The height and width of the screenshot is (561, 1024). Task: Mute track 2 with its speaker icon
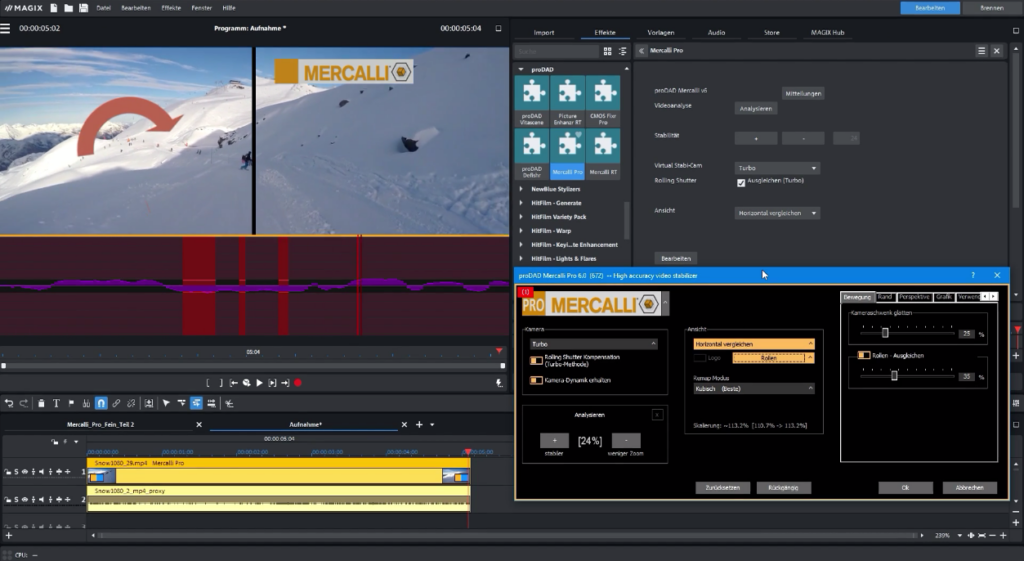(41, 500)
